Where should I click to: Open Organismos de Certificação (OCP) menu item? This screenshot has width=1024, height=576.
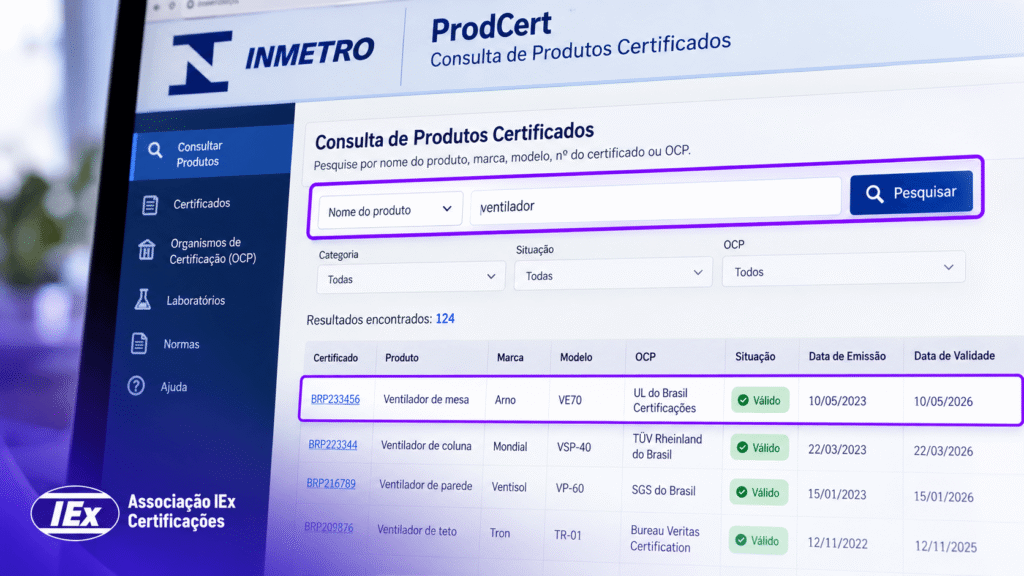pyautogui.click(x=212, y=251)
